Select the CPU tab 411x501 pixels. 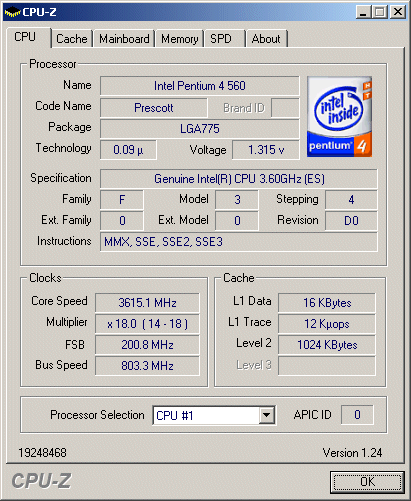point(29,37)
